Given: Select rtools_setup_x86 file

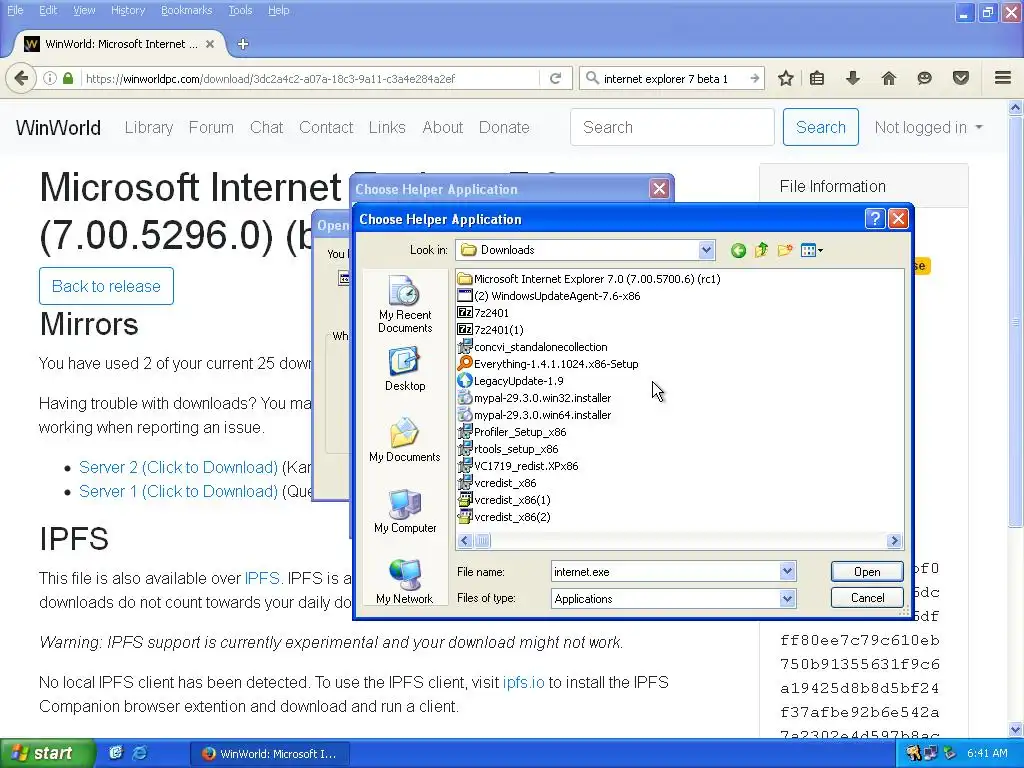Looking at the screenshot, I should coord(508,449).
